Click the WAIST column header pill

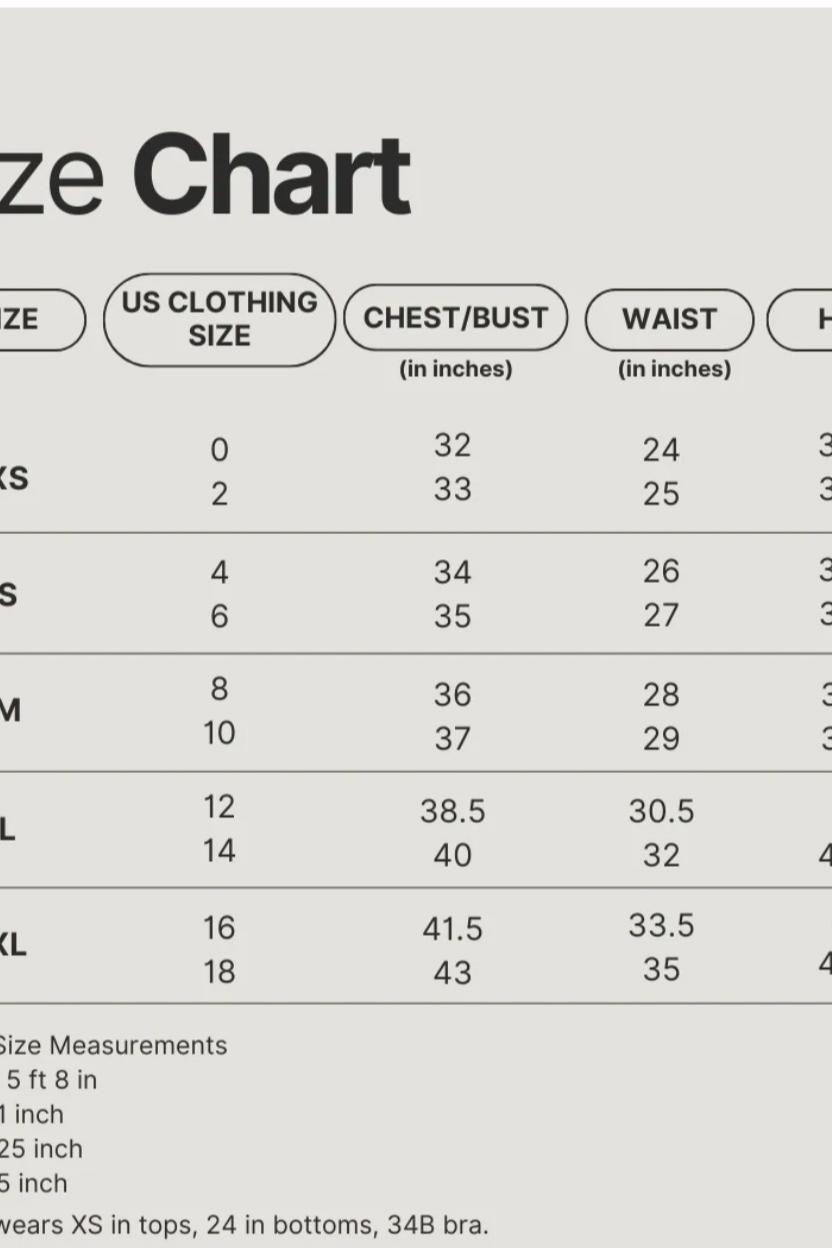click(x=669, y=319)
